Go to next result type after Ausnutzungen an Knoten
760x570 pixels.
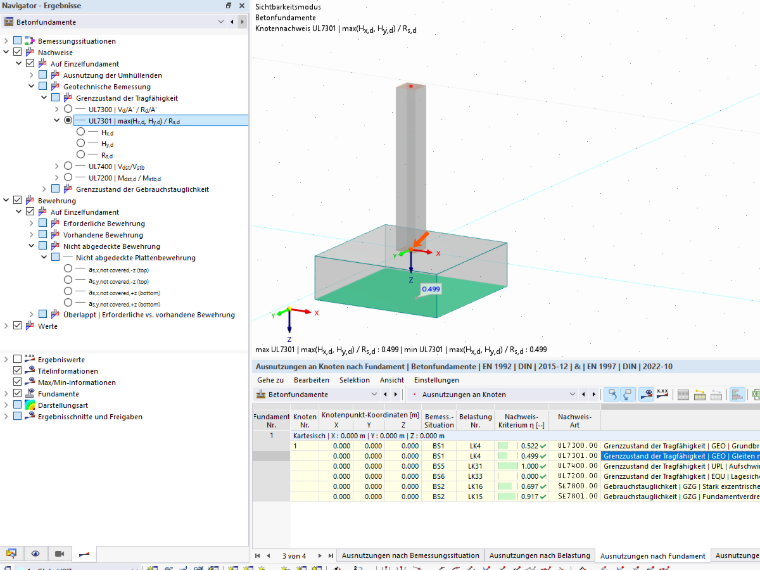[x=594, y=395]
